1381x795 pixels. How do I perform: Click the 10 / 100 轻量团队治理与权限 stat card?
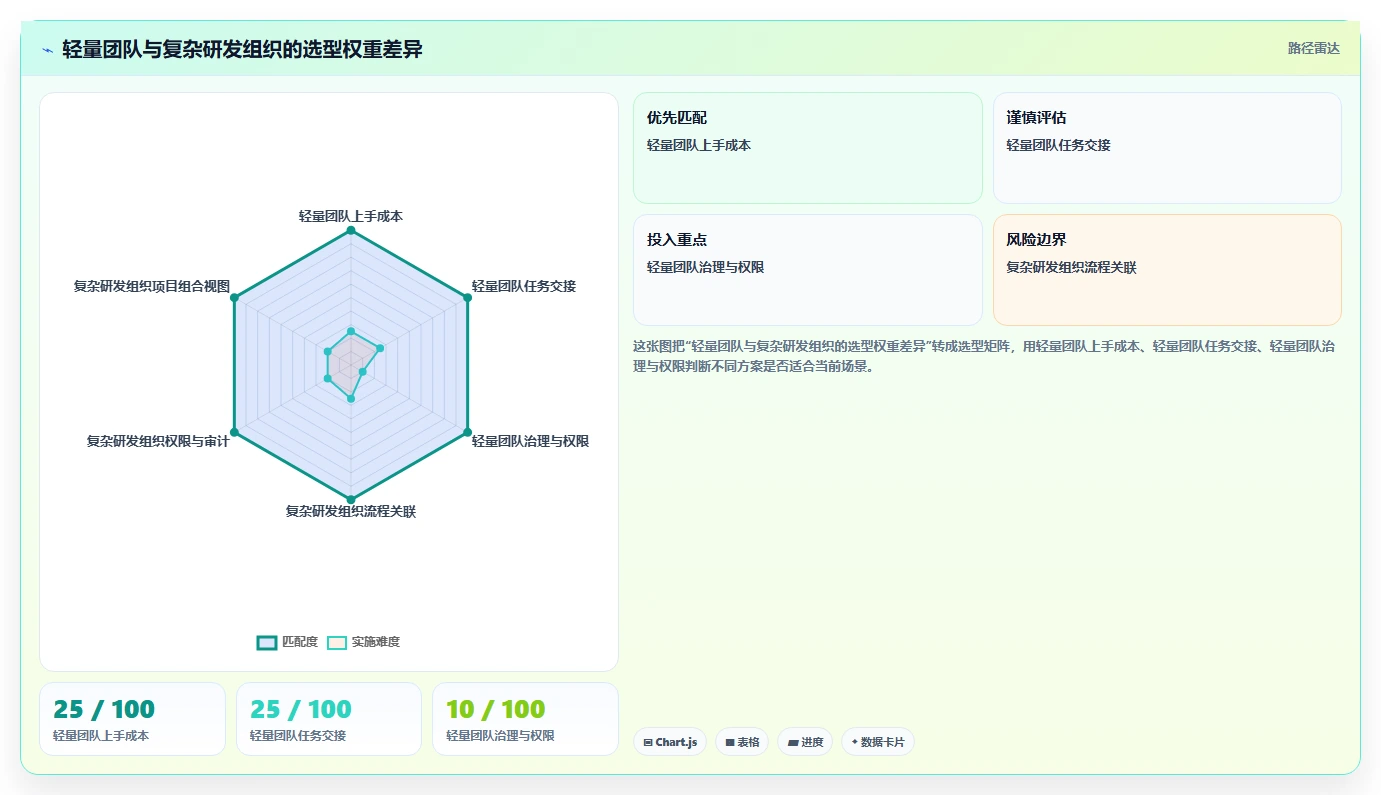click(526, 719)
